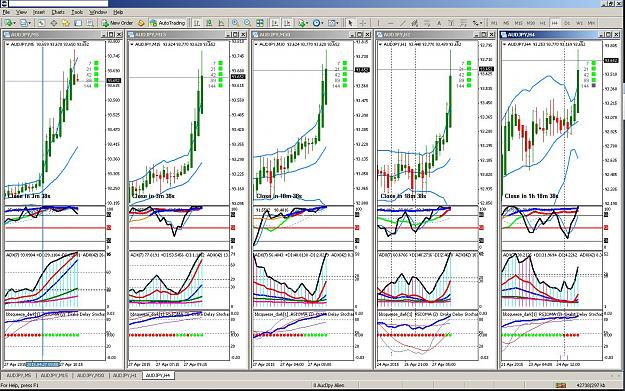
Task: Select the equidistant channel tool
Action: click(x=415, y=23)
